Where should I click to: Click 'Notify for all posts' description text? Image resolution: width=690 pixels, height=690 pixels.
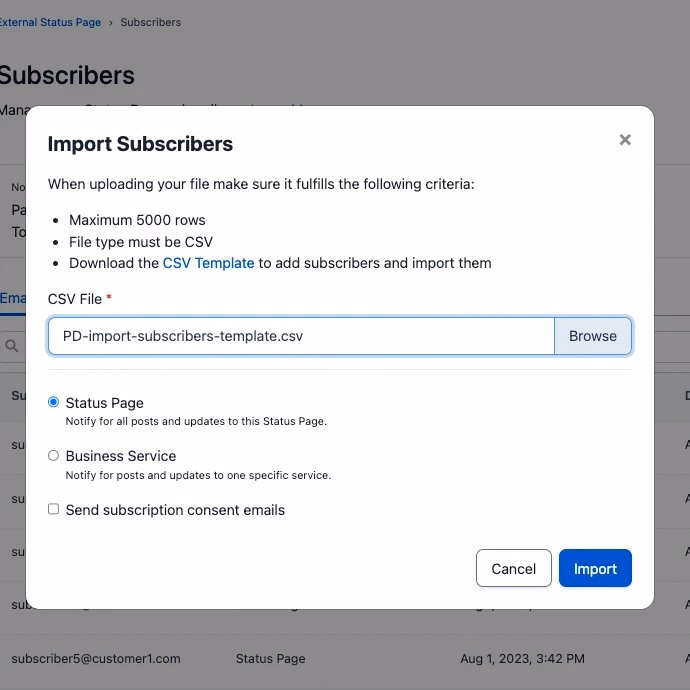pos(196,422)
